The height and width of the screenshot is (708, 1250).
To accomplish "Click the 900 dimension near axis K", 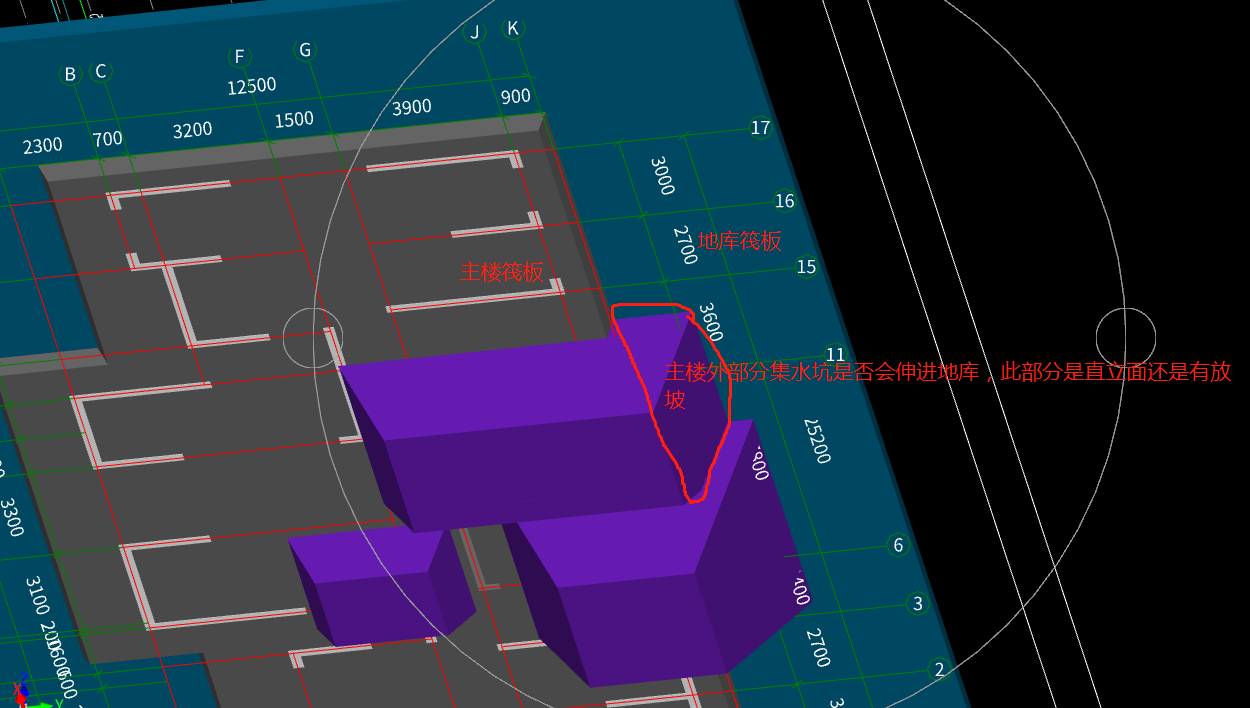I will coord(515,97).
